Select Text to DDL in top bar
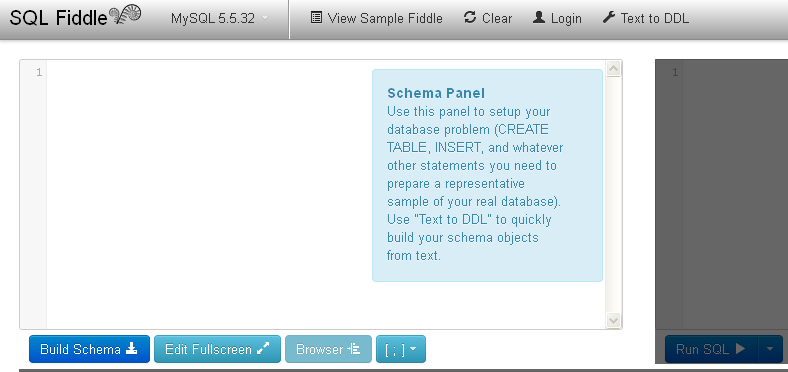Image resolution: width=788 pixels, height=372 pixels. click(646, 19)
